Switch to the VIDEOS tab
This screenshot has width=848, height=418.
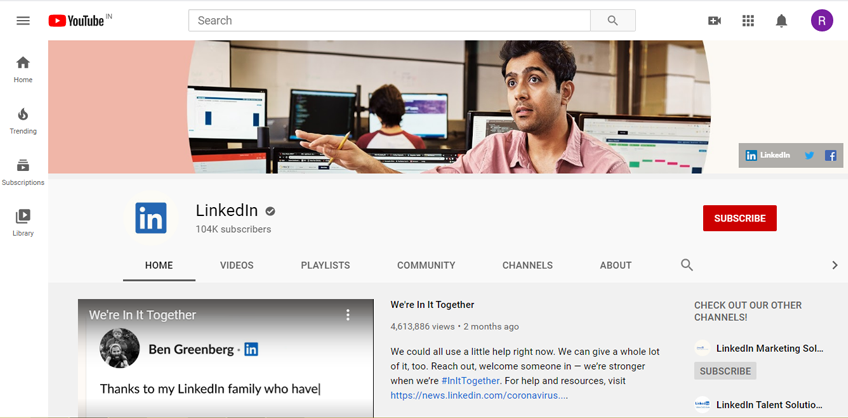(237, 266)
